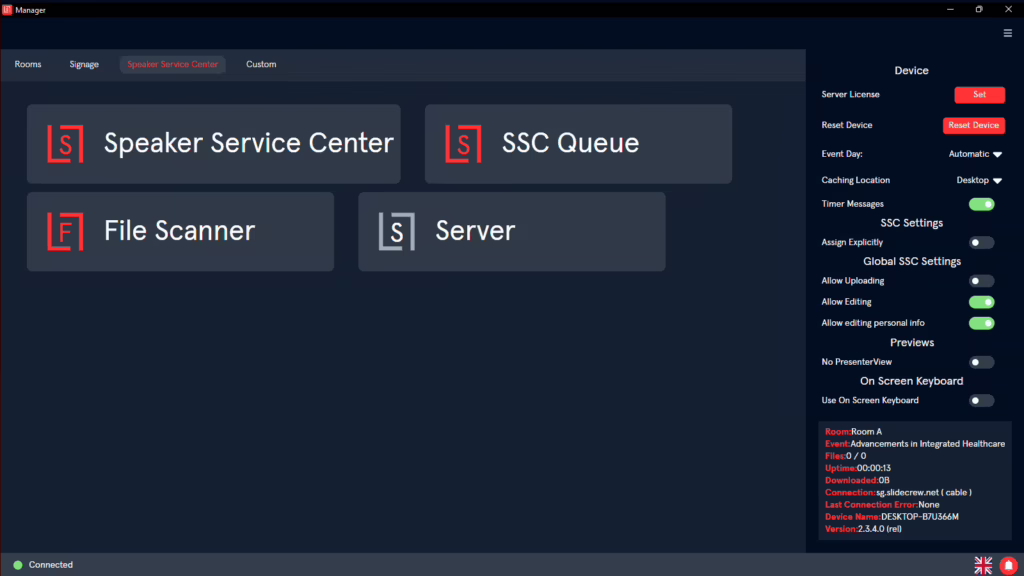Click the SSC Queue tile icon
Screen dimensions: 1024x576
463,144
